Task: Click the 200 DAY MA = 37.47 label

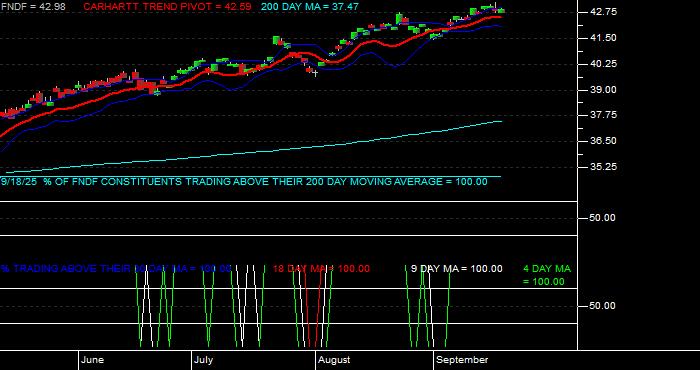Action: coord(309,7)
